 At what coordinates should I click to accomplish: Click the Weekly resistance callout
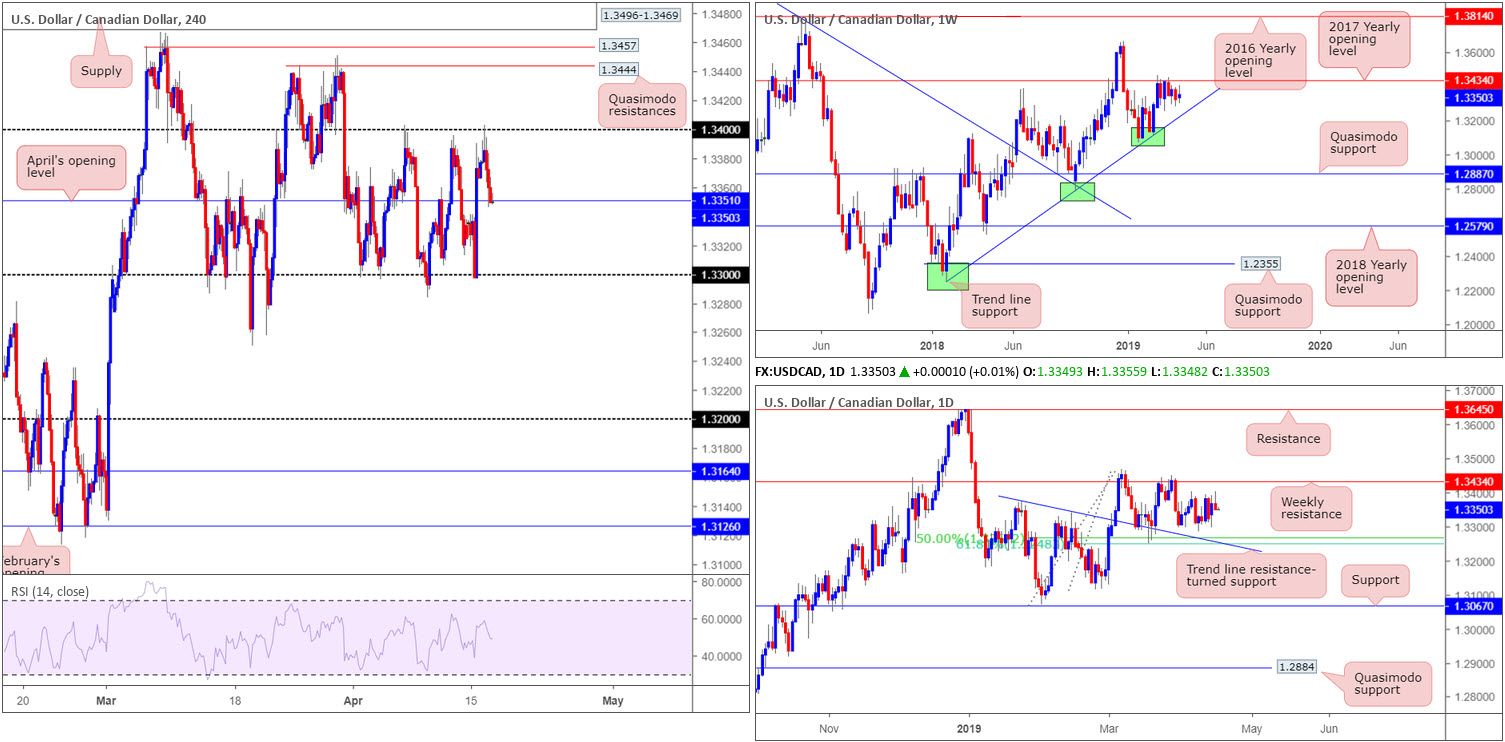tap(1310, 508)
